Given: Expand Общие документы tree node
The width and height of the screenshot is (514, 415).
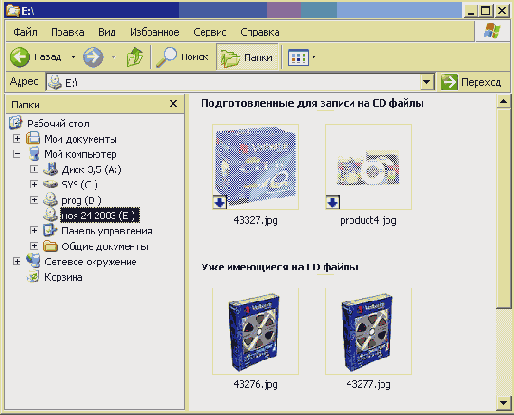Looking at the screenshot, I should pyautogui.click(x=34, y=246).
